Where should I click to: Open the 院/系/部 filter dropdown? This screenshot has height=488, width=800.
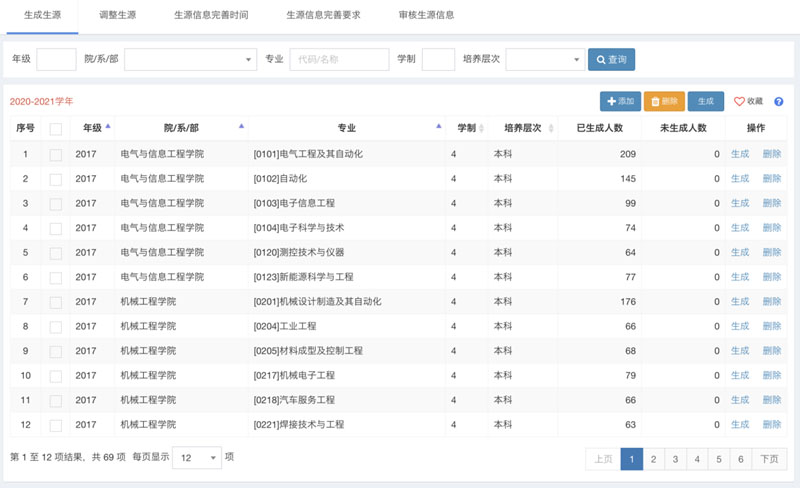point(190,60)
